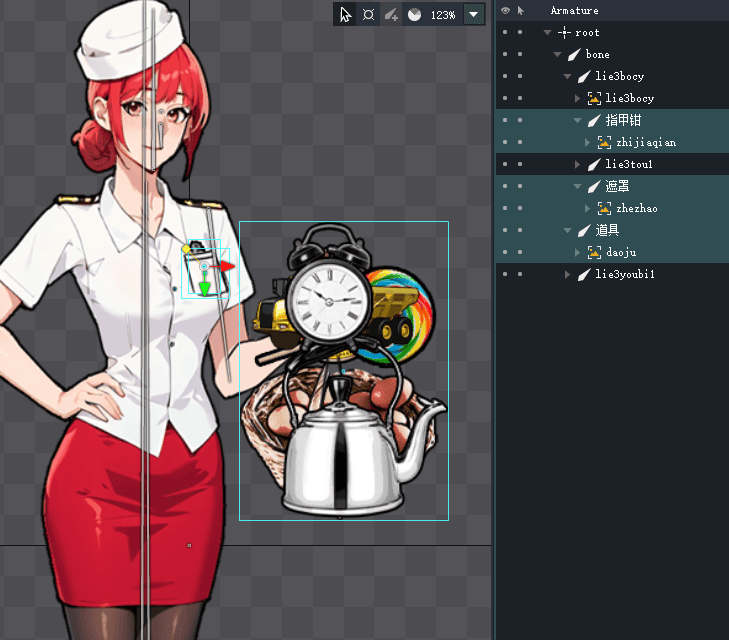Select the arrow selection tool
Viewport: 729px width, 640px height.
[345, 15]
